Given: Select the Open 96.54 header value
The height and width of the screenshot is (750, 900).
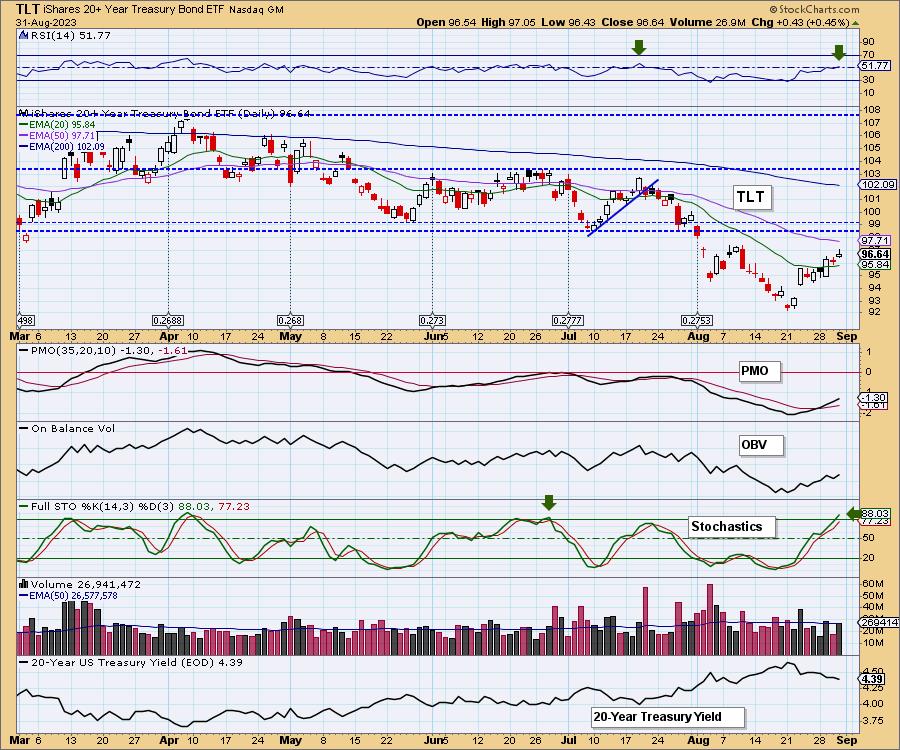Looking at the screenshot, I should 447,22.
